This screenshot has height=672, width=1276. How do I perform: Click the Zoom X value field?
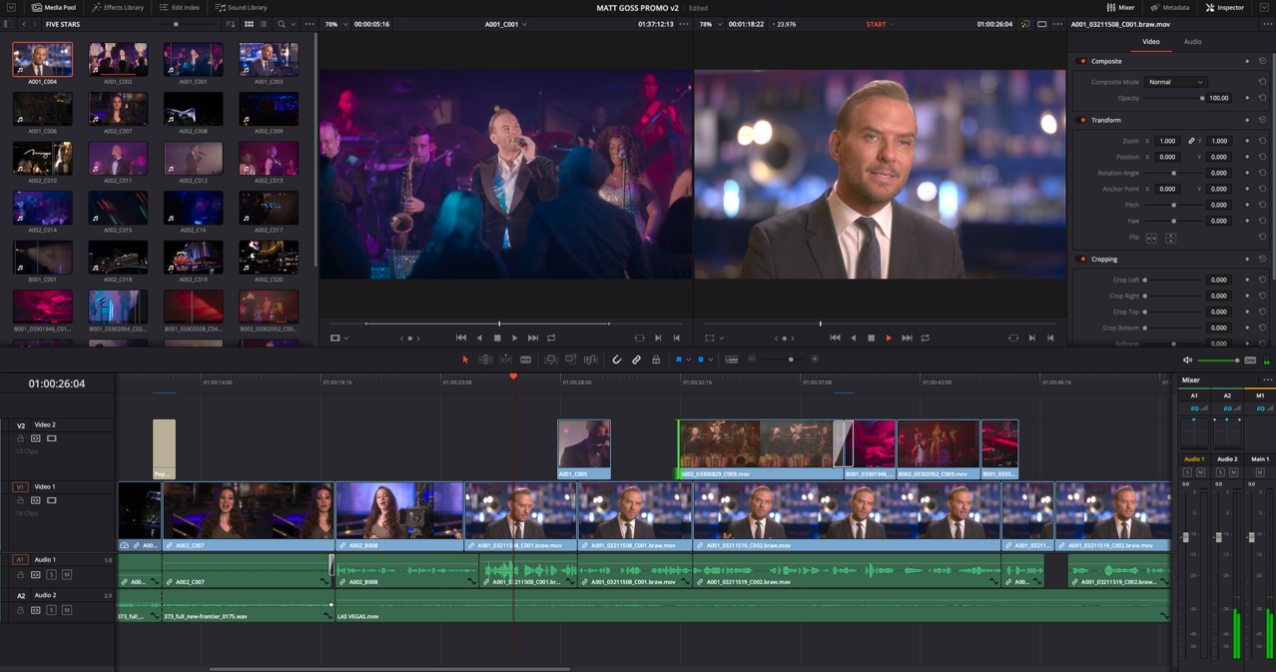[1167, 141]
